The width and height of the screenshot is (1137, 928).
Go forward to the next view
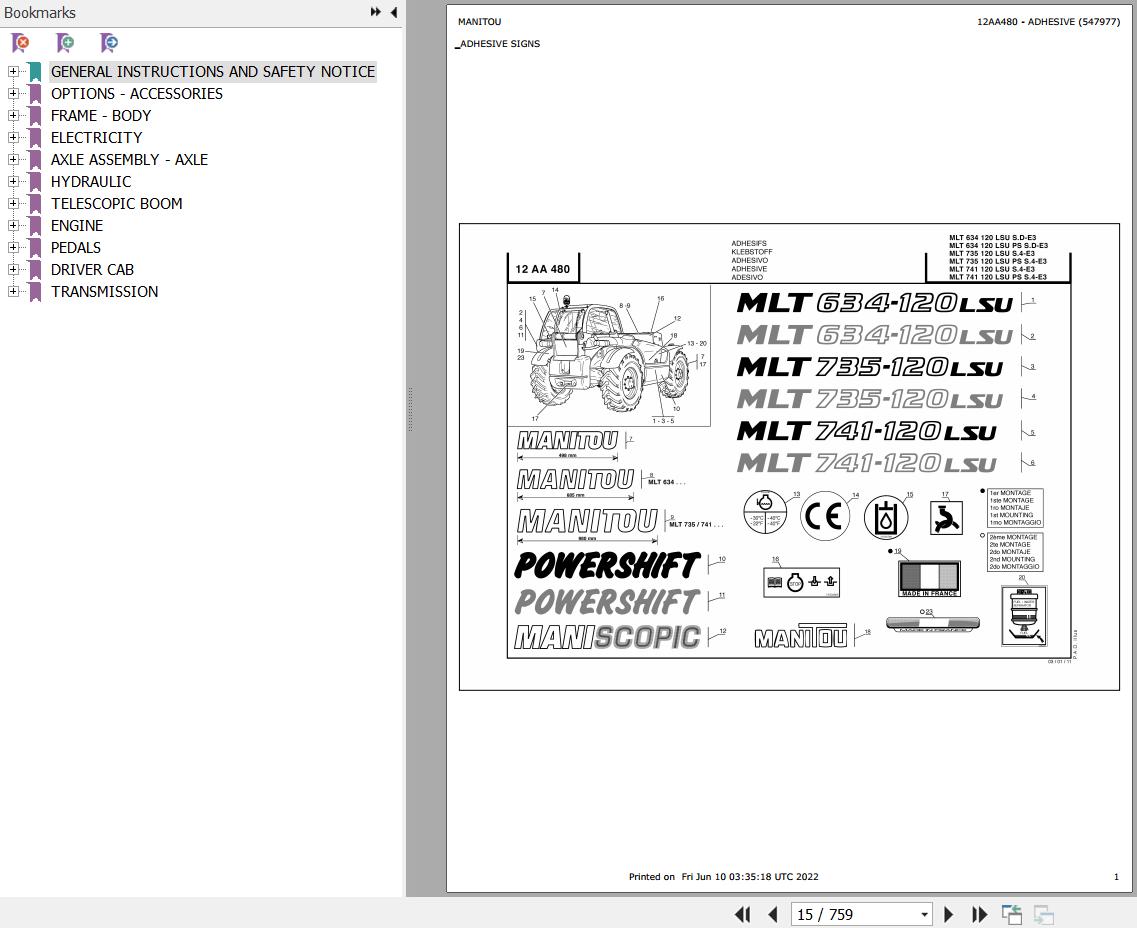tap(1042, 914)
